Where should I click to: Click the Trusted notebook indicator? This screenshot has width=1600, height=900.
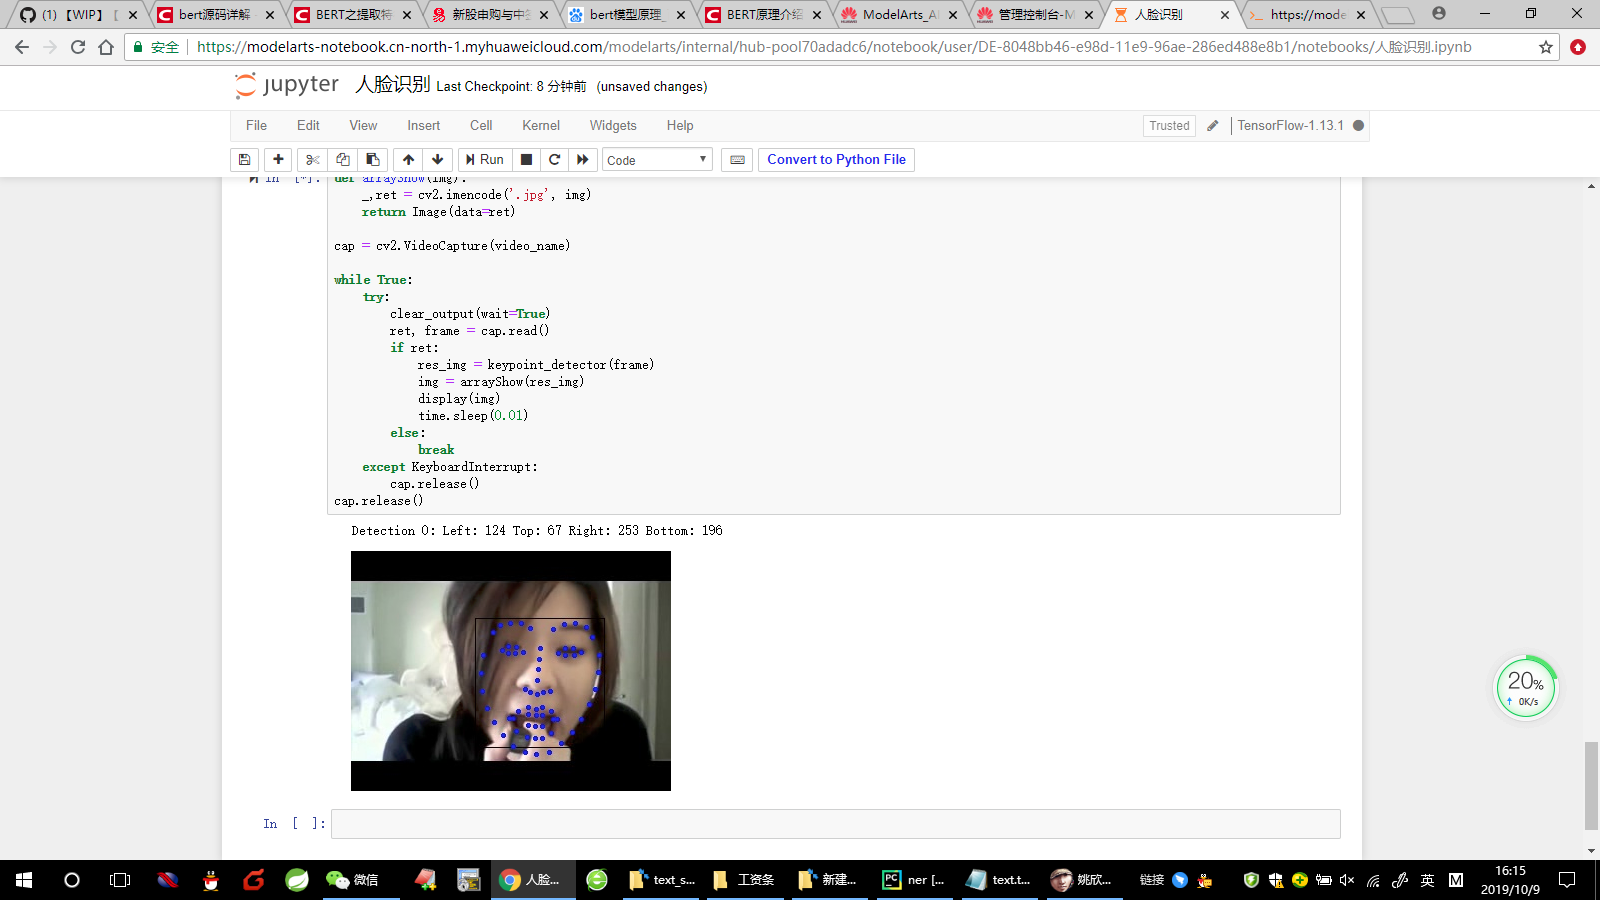[x=1169, y=126]
